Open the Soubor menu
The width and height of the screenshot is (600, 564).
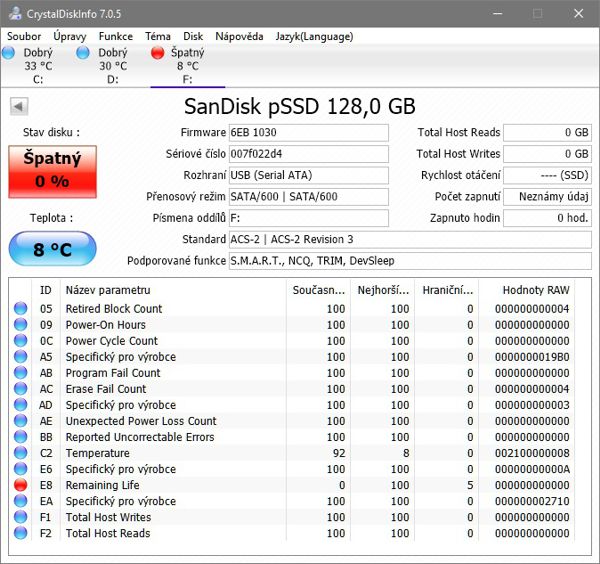click(x=24, y=36)
